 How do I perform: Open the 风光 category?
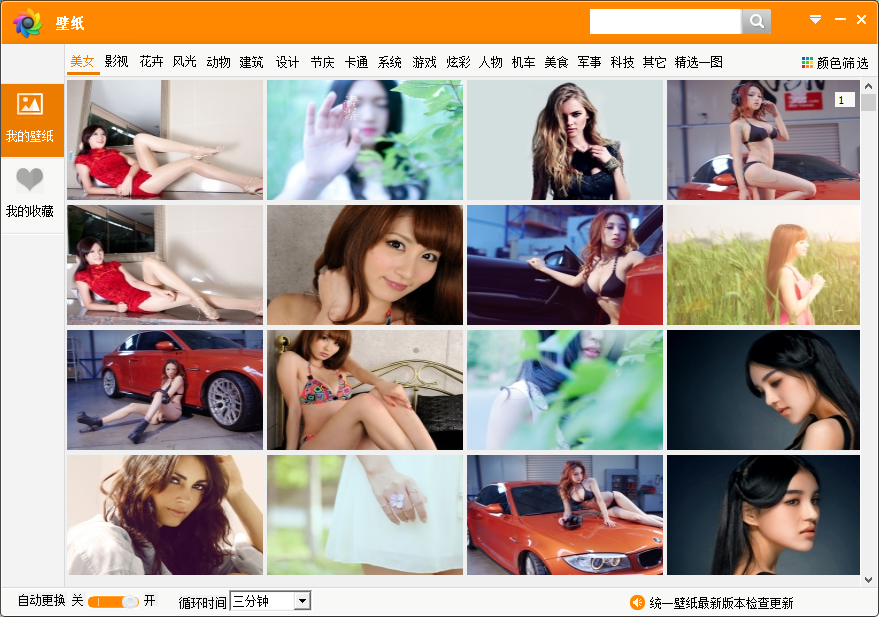(184, 62)
